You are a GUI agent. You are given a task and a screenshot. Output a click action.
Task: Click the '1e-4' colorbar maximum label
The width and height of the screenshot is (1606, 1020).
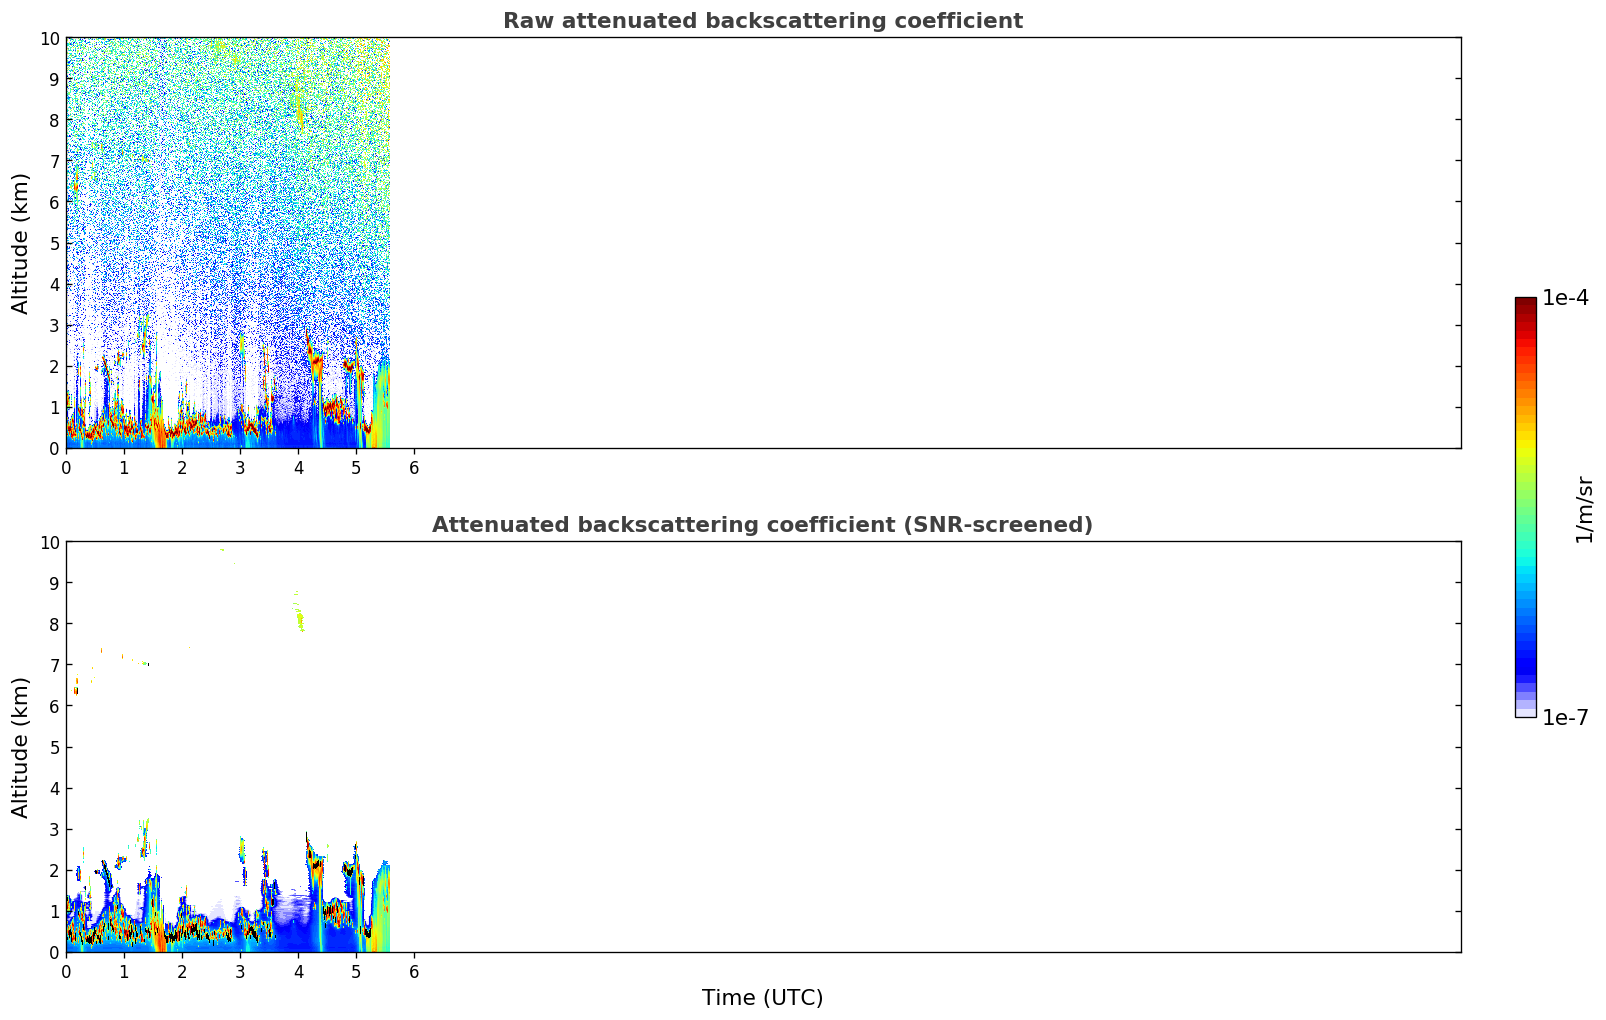point(1565,298)
